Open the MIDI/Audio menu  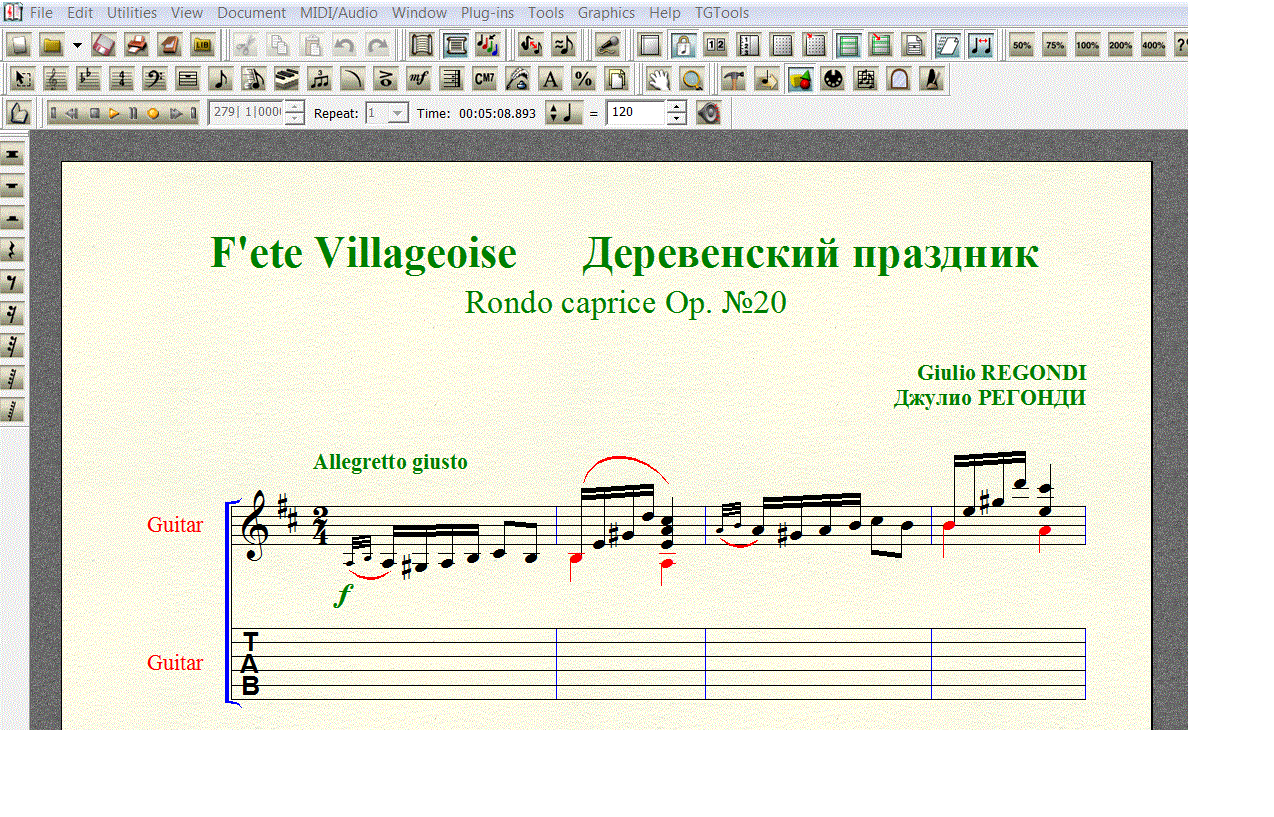click(x=339, y=13)
